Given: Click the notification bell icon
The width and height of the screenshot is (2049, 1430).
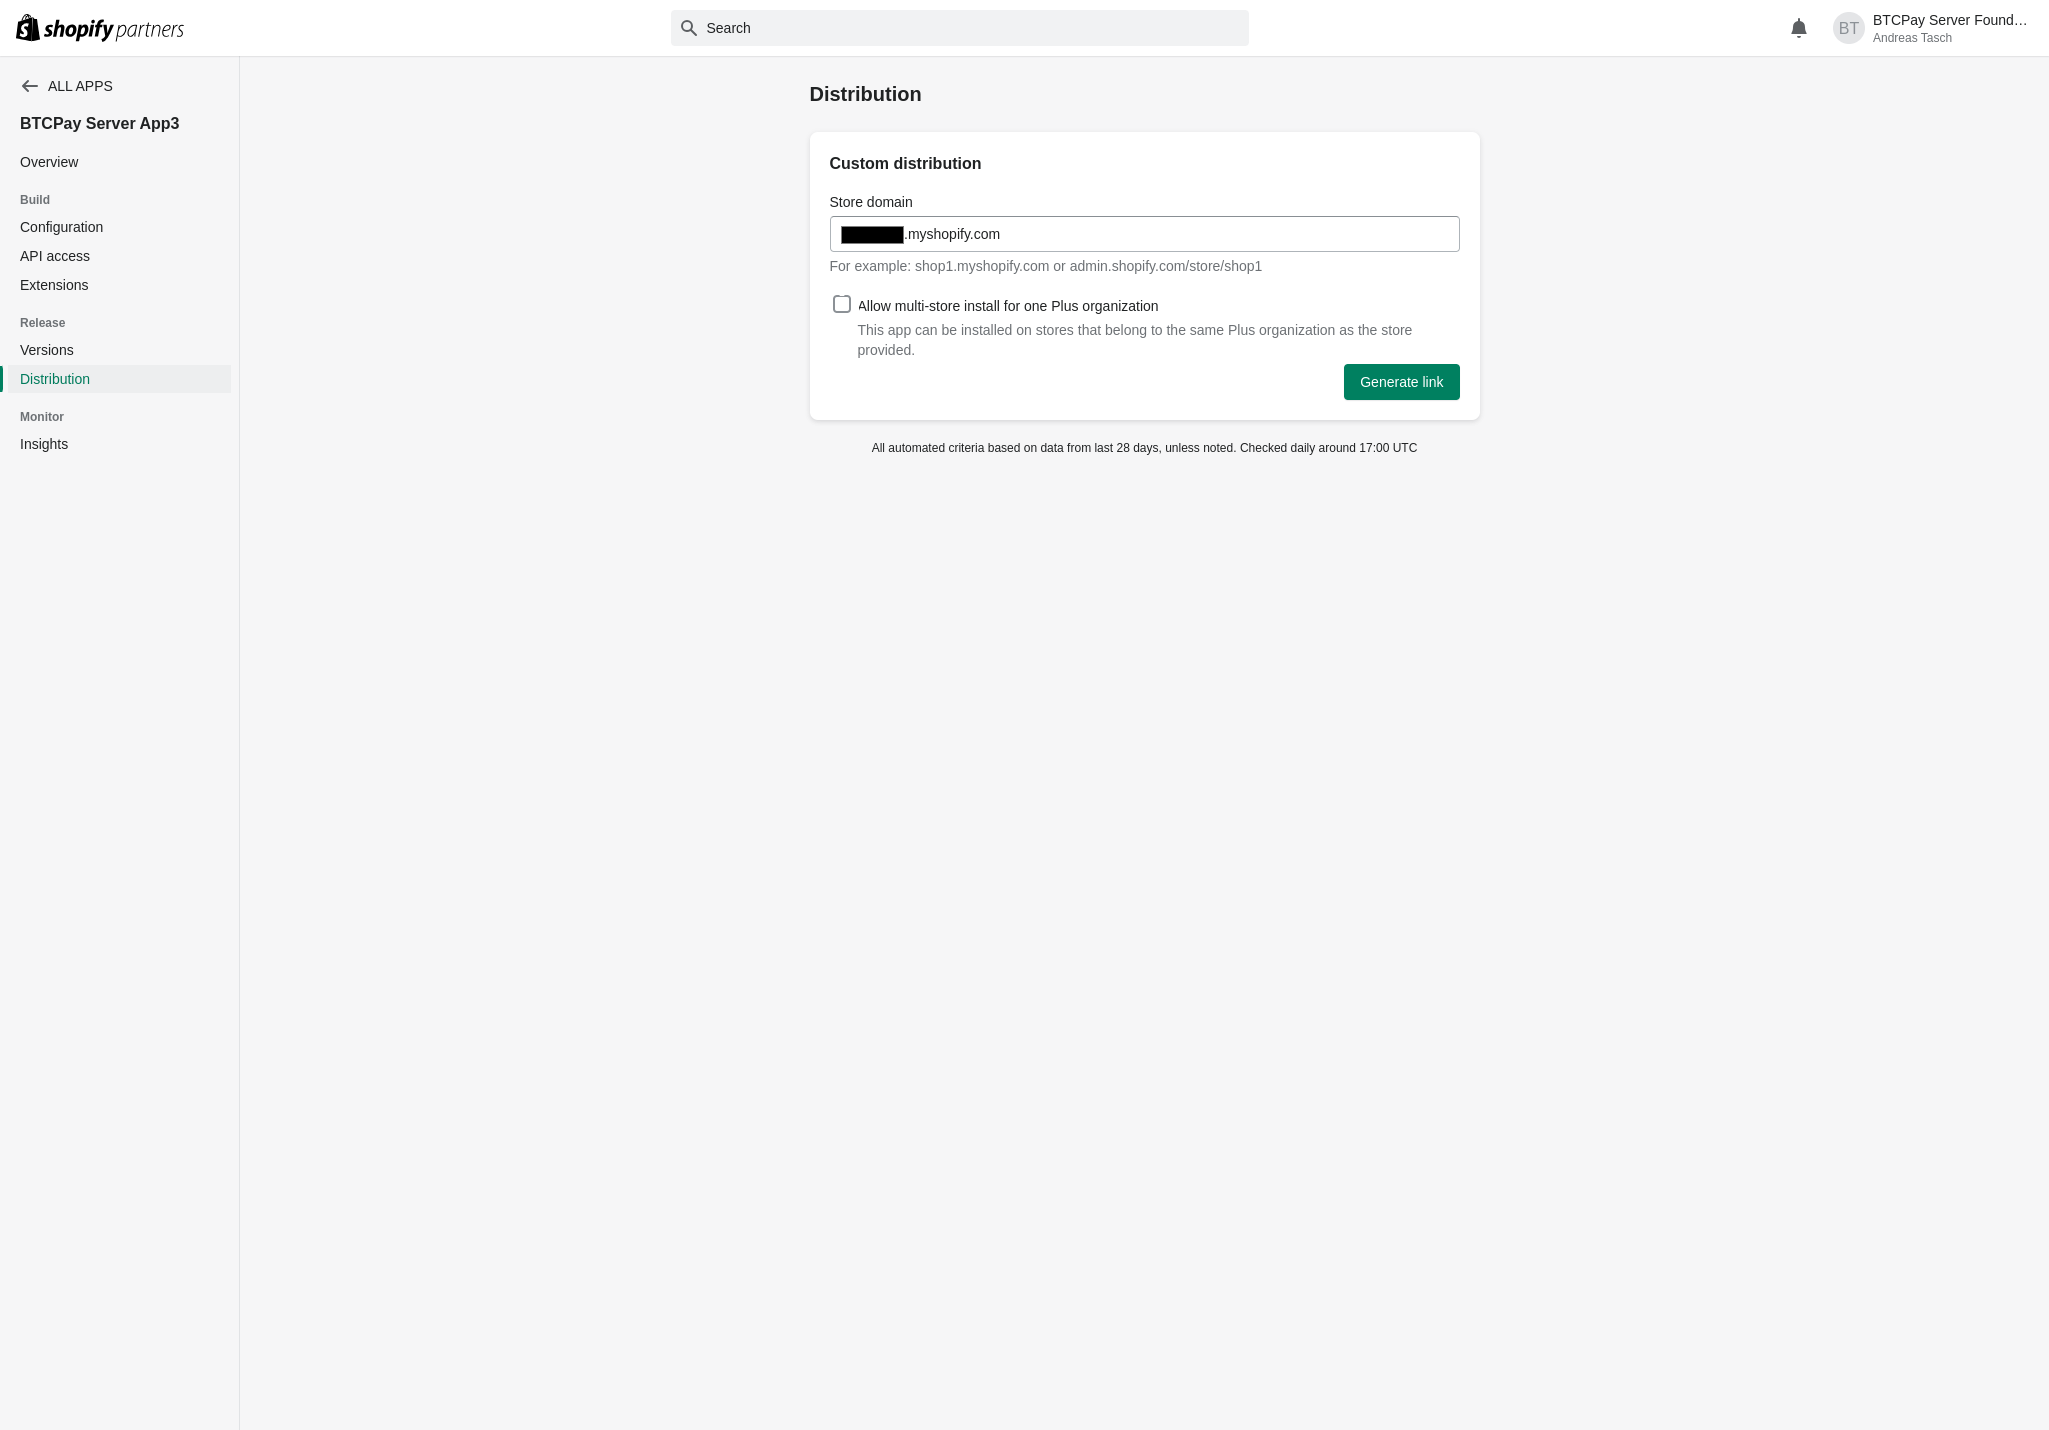Looking at the screenshot, I should coord(1798,26).
